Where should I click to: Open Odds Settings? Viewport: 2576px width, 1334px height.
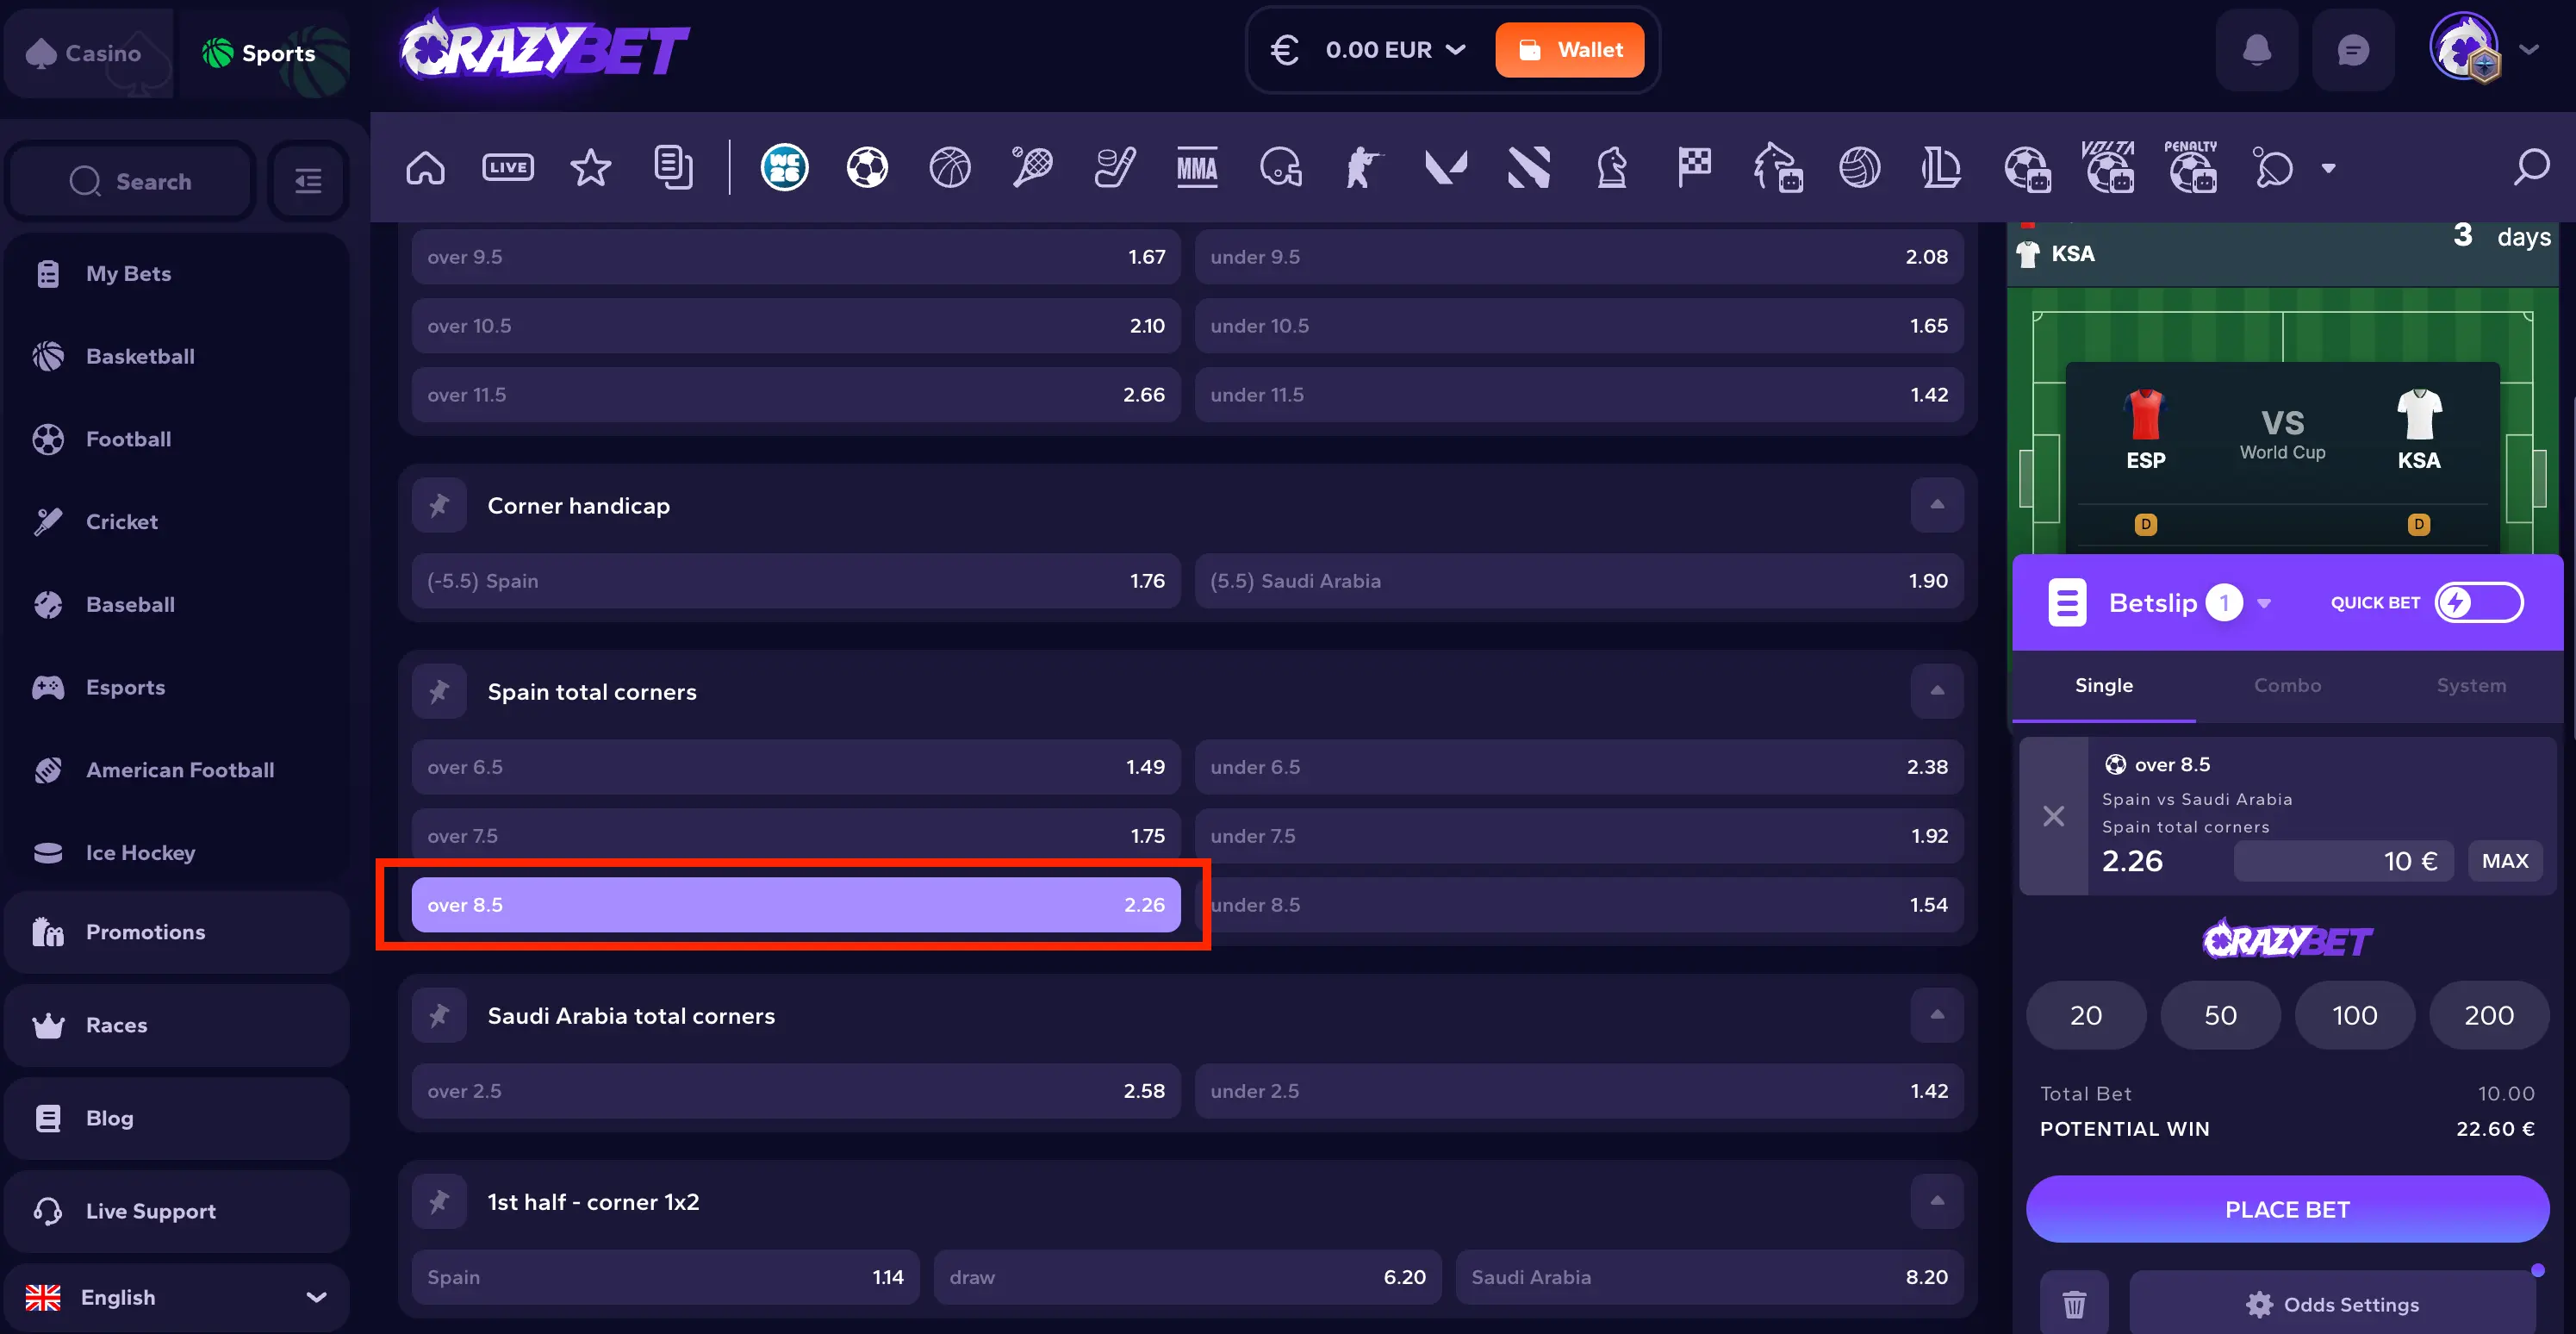click(x=2332, y=1303)
